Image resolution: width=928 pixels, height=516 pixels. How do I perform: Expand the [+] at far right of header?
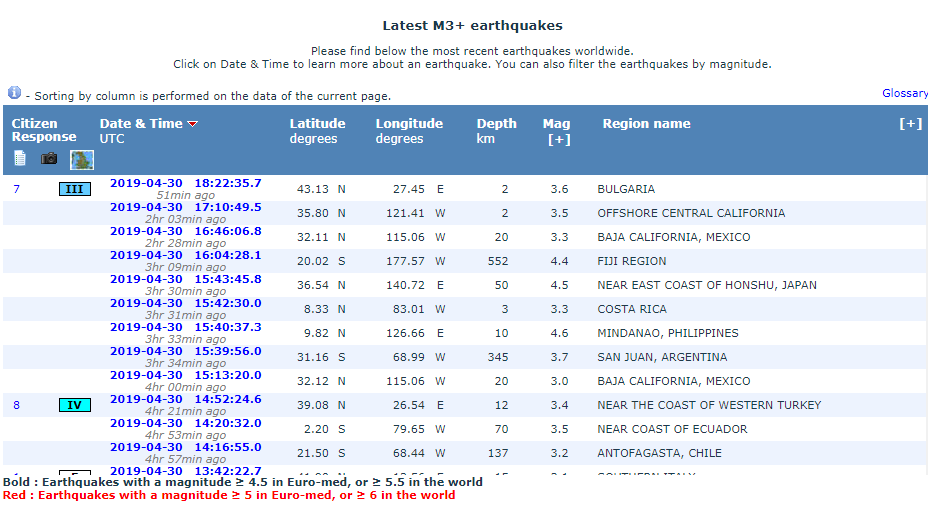tap(910, 124)
